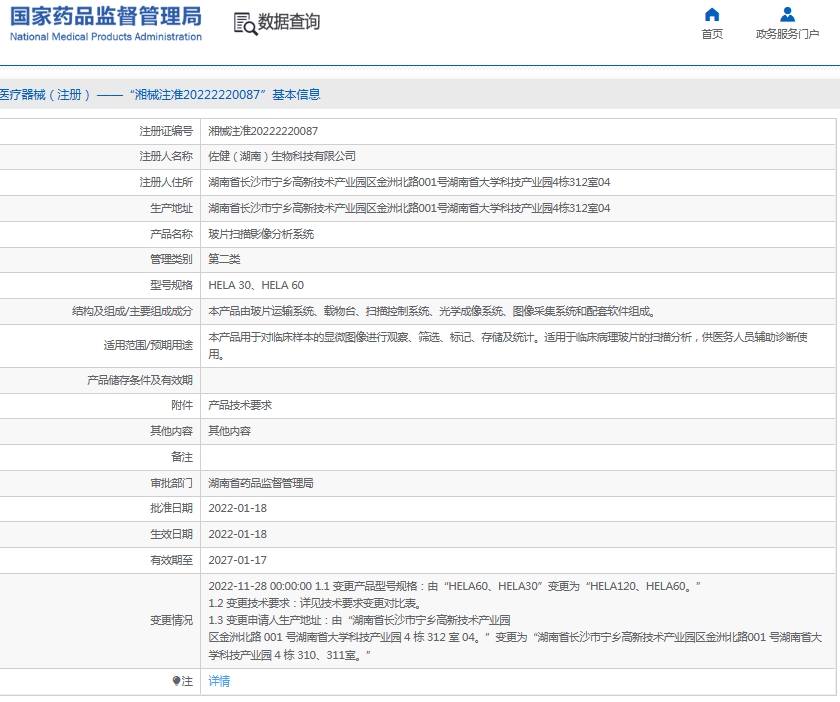Image resolution: width=840 pixels, height=702 pixels.
Task: Click management class value 第二类
Action: pyautogui.click(x=224, y=259)
